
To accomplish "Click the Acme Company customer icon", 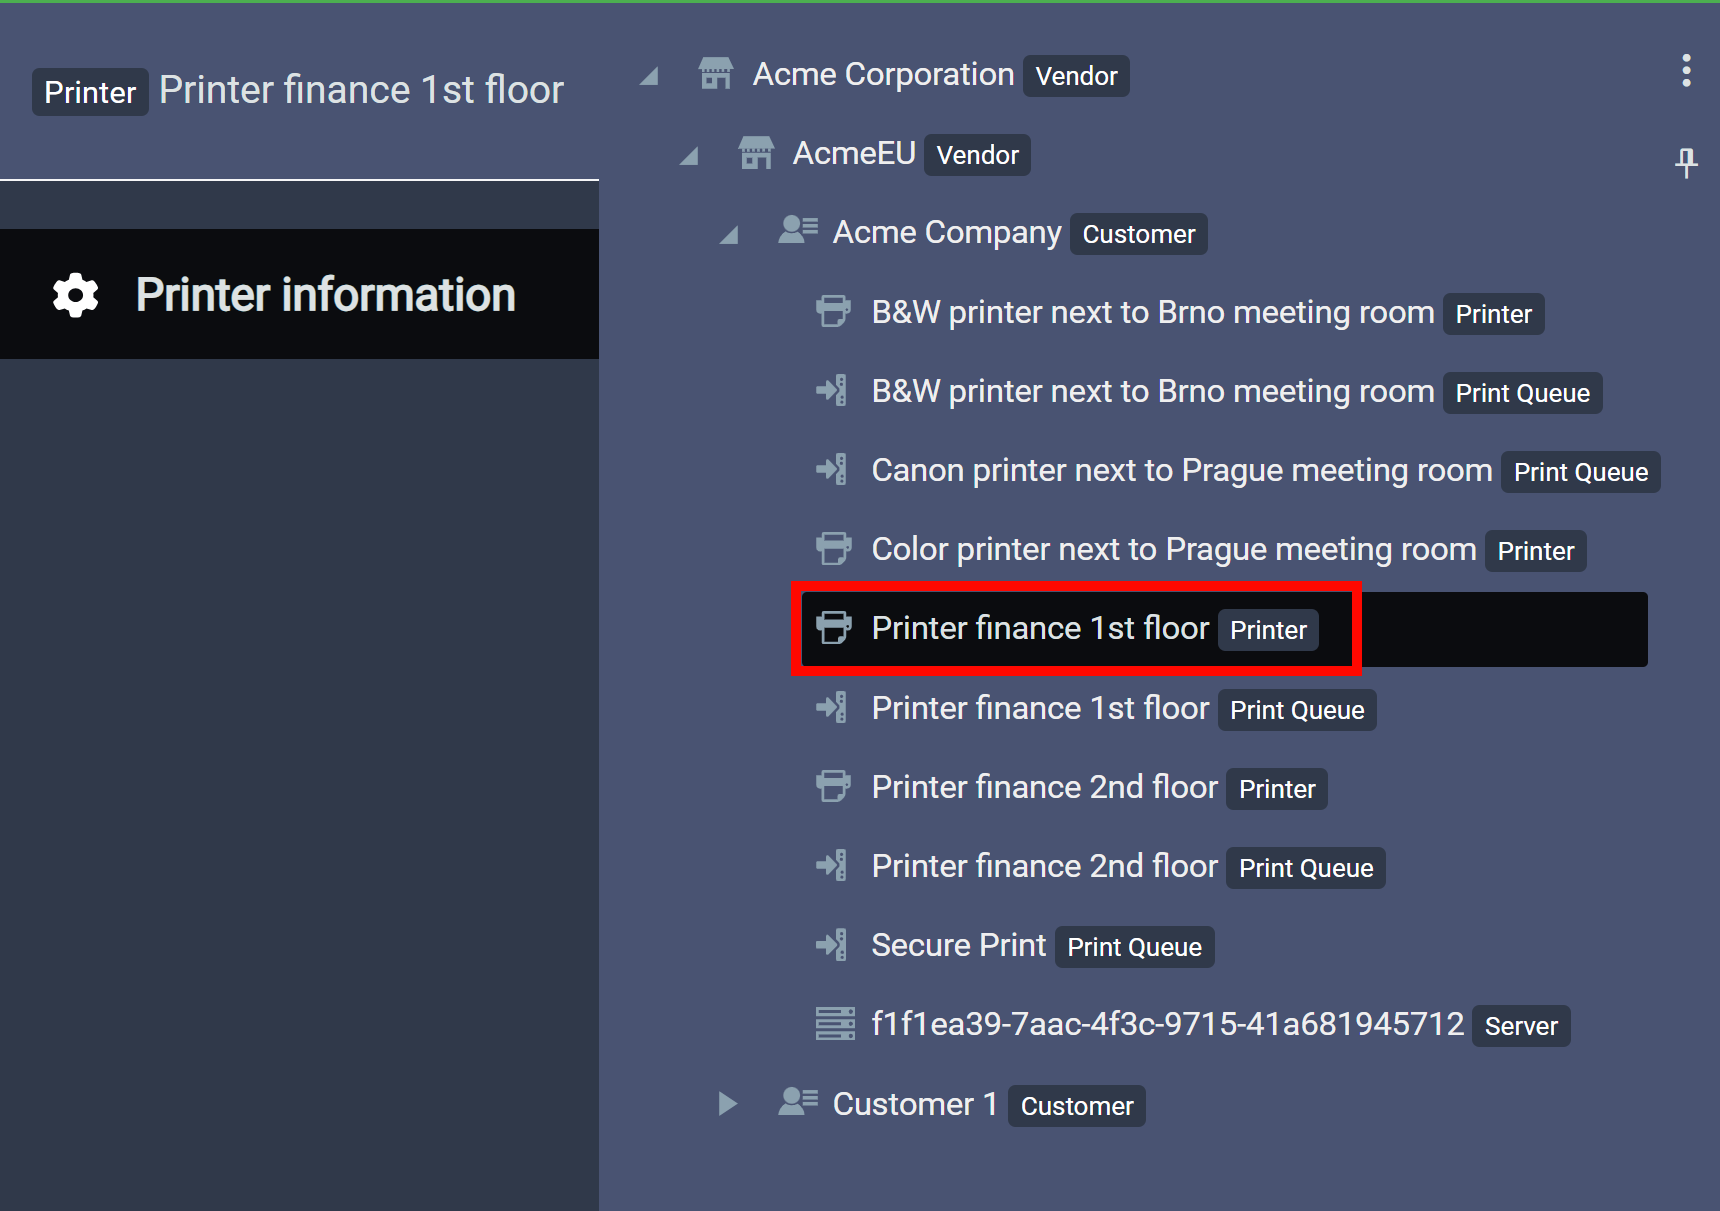I will 798,231.
